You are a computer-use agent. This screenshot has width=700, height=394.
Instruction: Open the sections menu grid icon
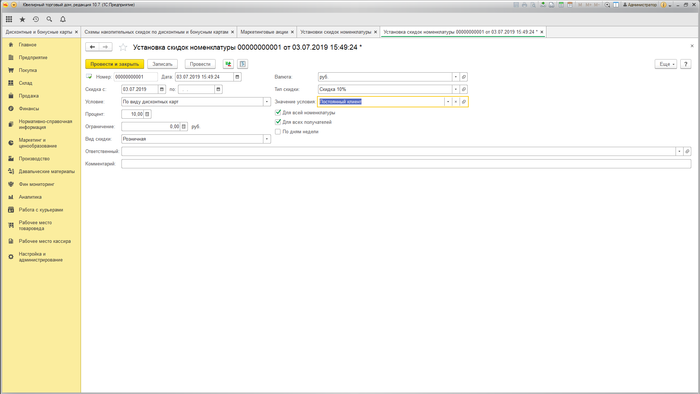tap(9, 19)
